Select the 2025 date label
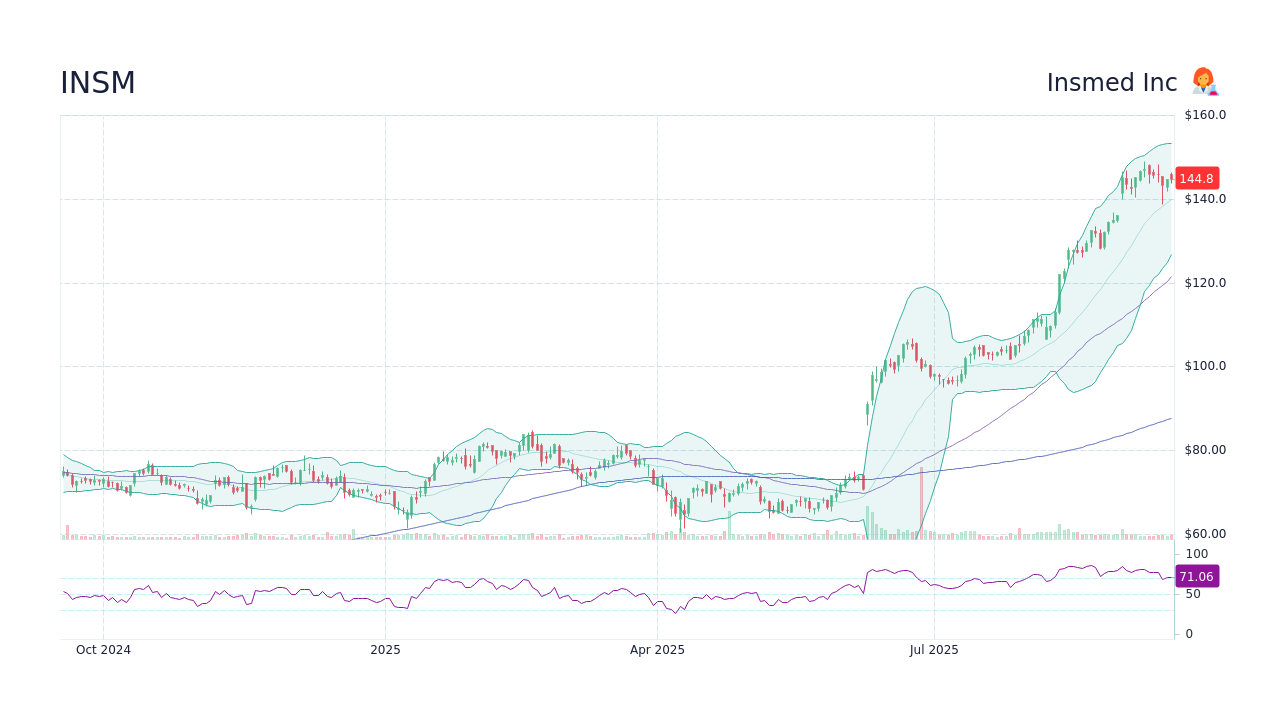The width and height of the screenshot is (1280, 720). coord(385,649)
